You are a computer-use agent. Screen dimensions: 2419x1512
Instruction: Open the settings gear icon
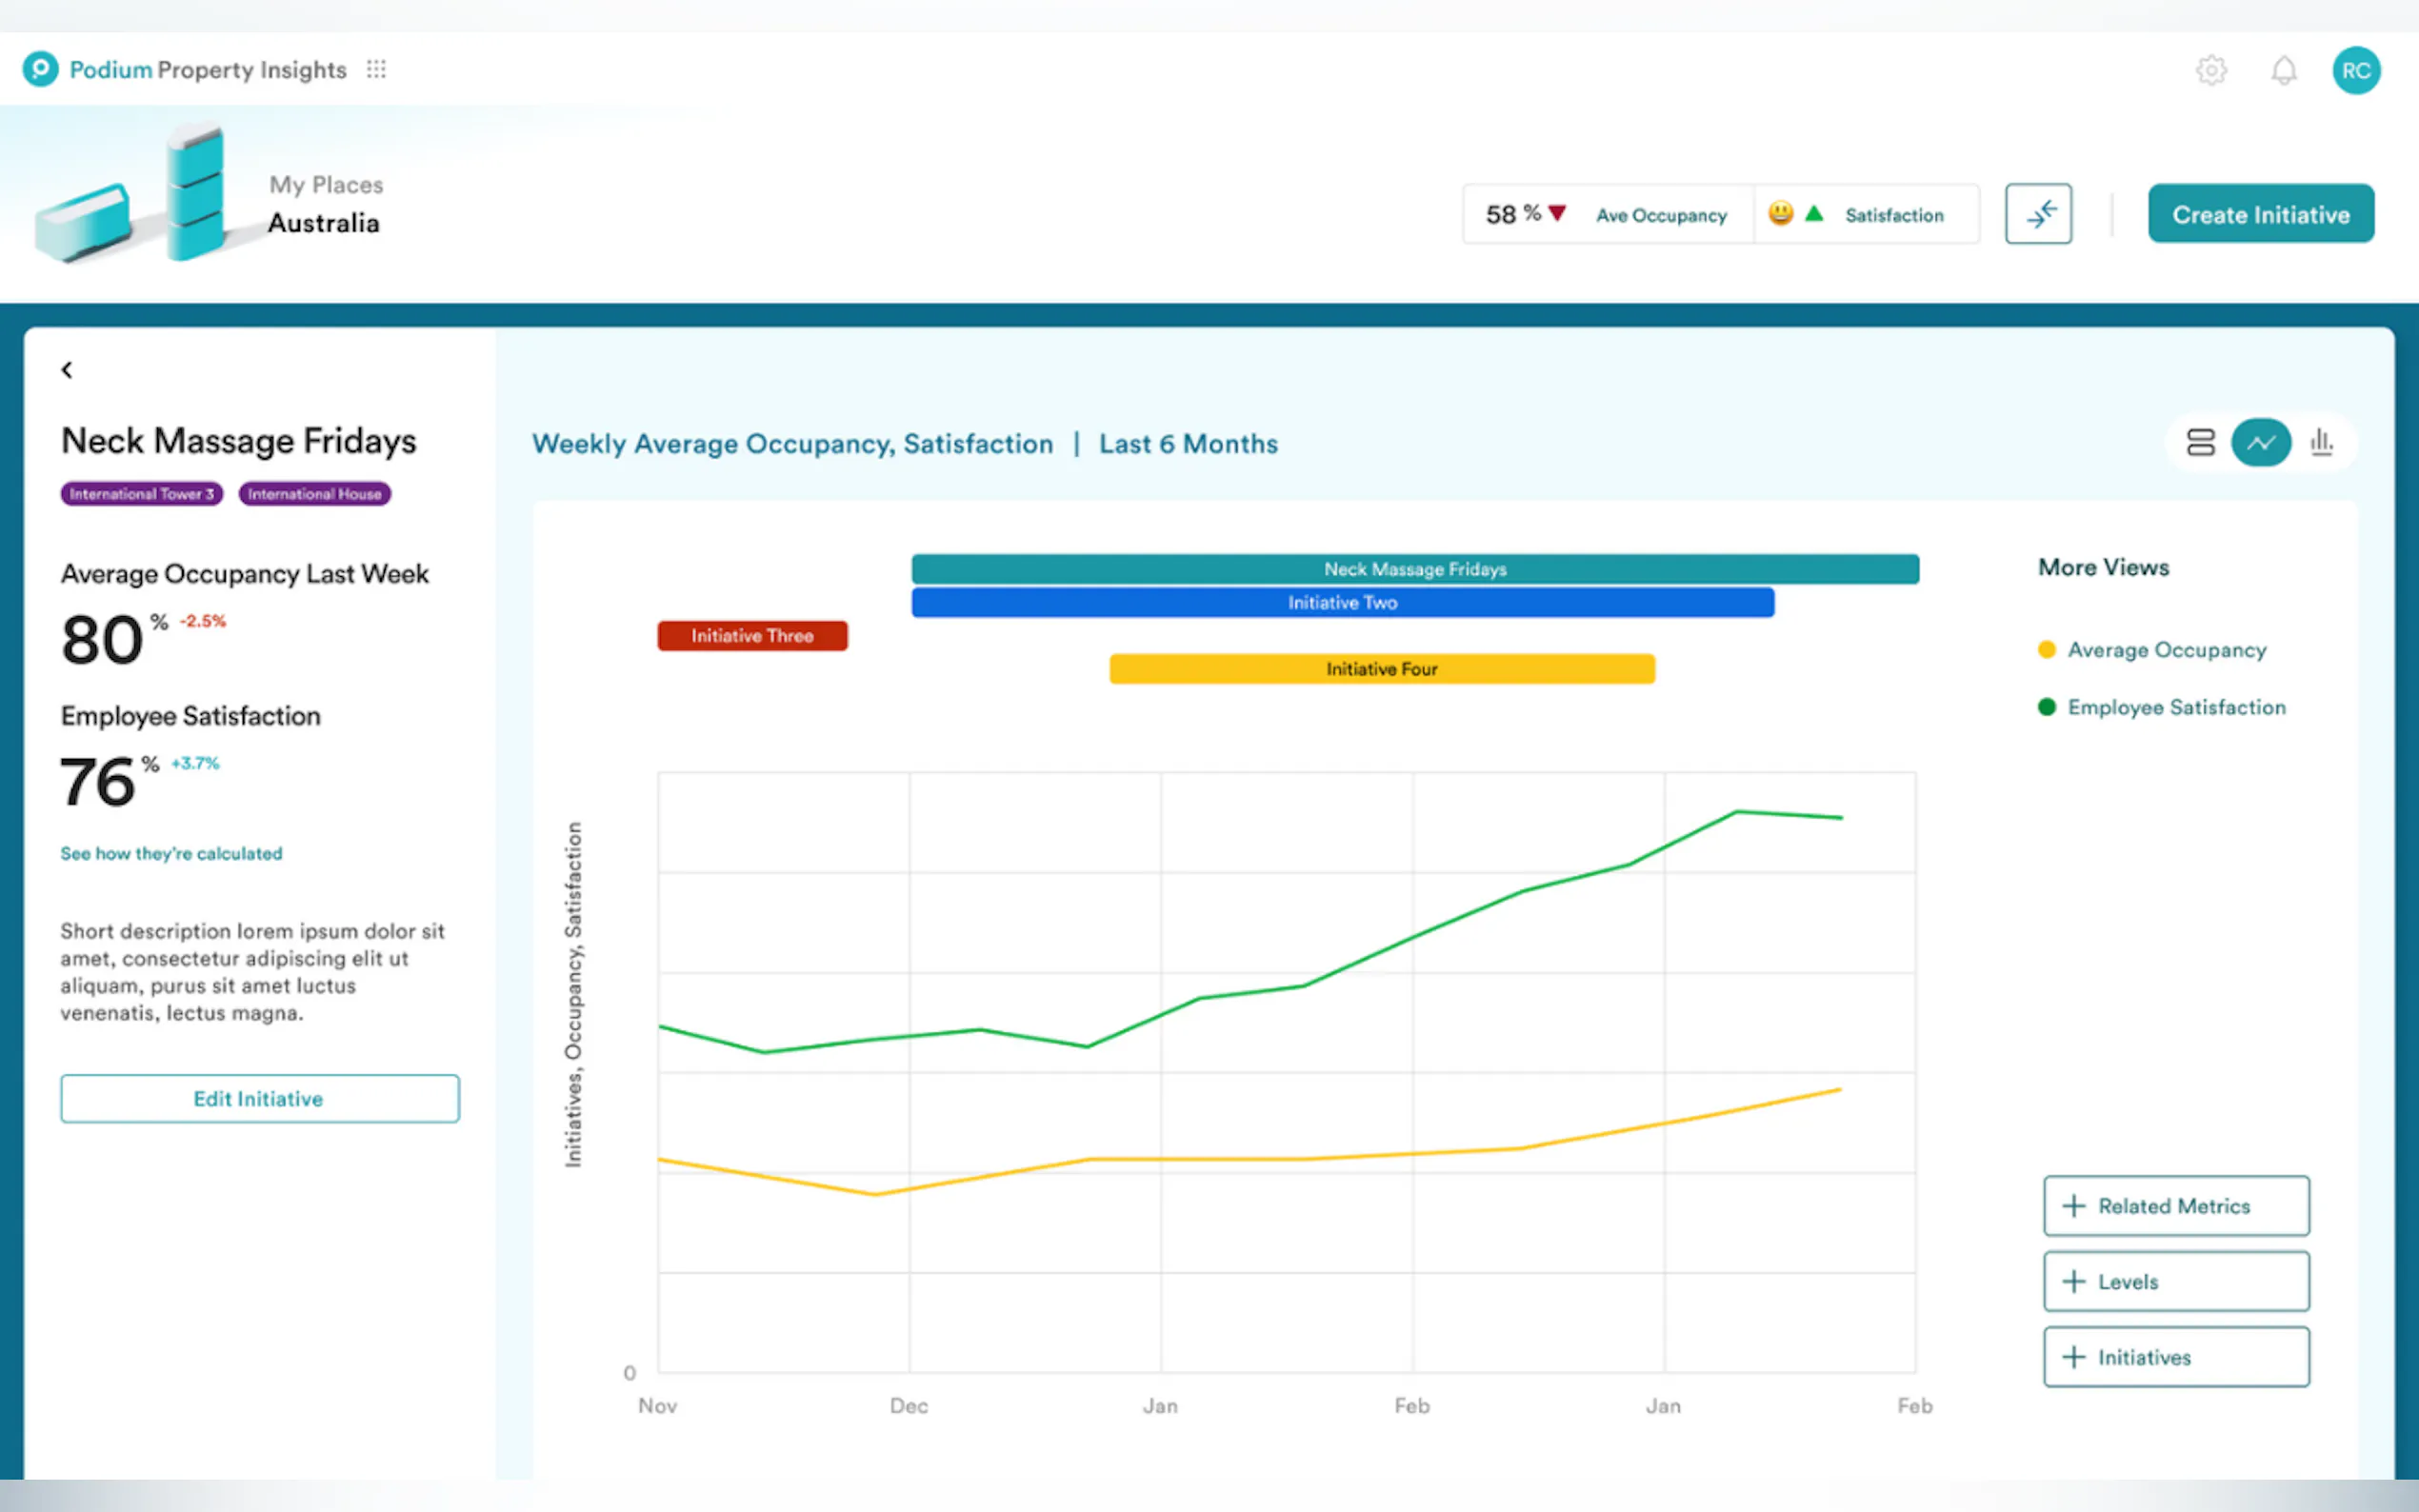click(2211, 70)
